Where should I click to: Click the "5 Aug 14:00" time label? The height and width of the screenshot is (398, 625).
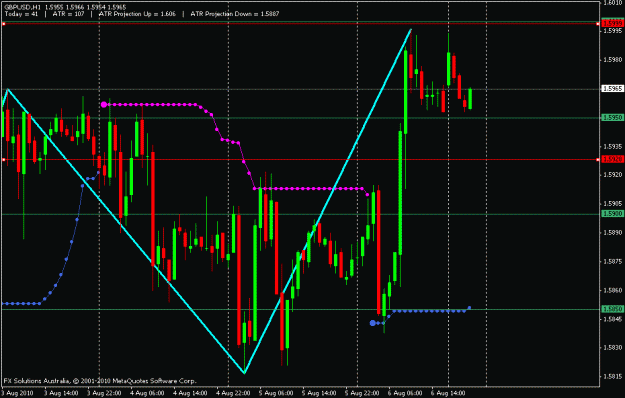(x=319, y=393)
